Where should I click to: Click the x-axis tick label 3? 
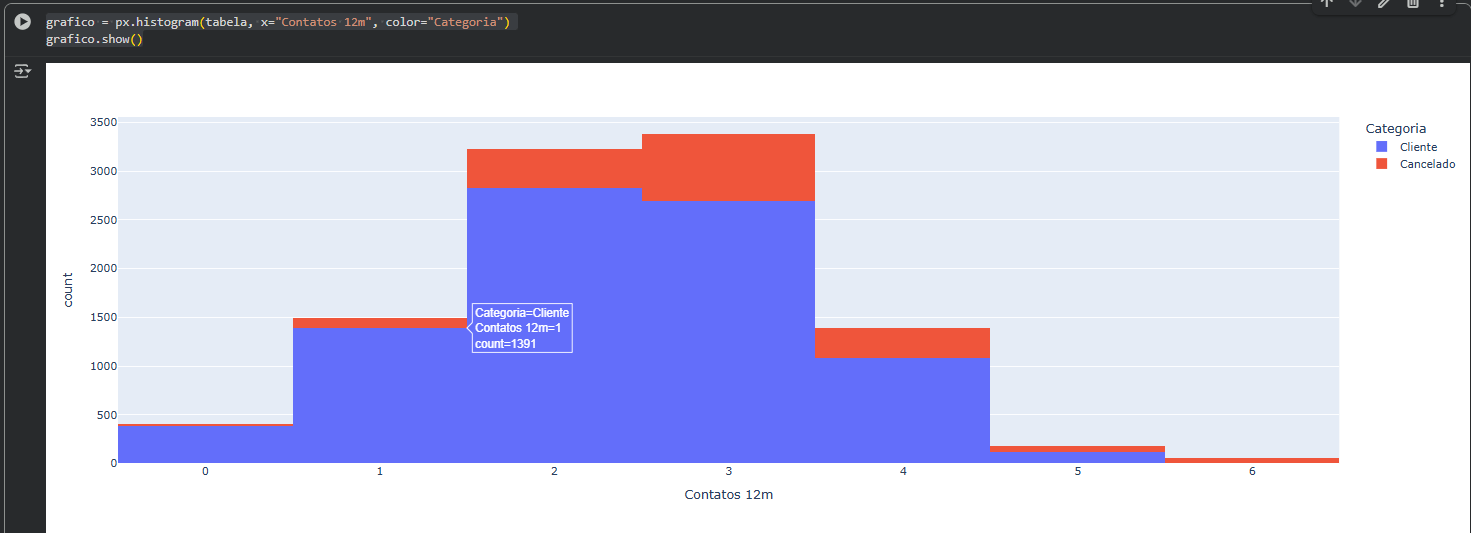click(729, 471)
